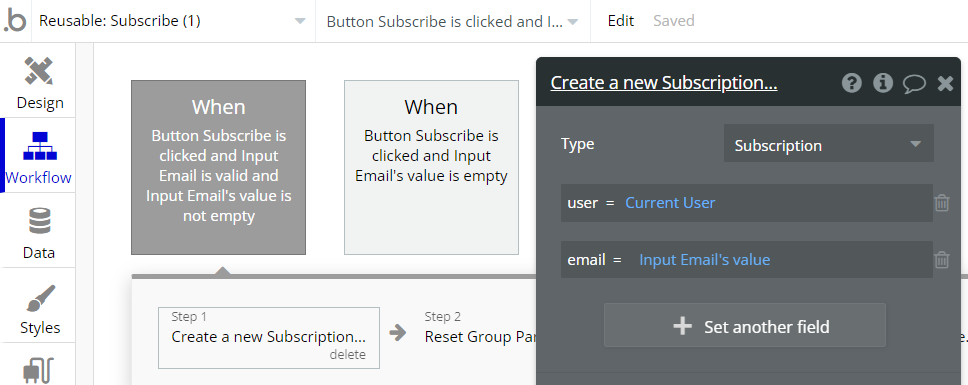Click the help question mark icon
This screenshot has height=385, width=968.
[x=851, y=83]
